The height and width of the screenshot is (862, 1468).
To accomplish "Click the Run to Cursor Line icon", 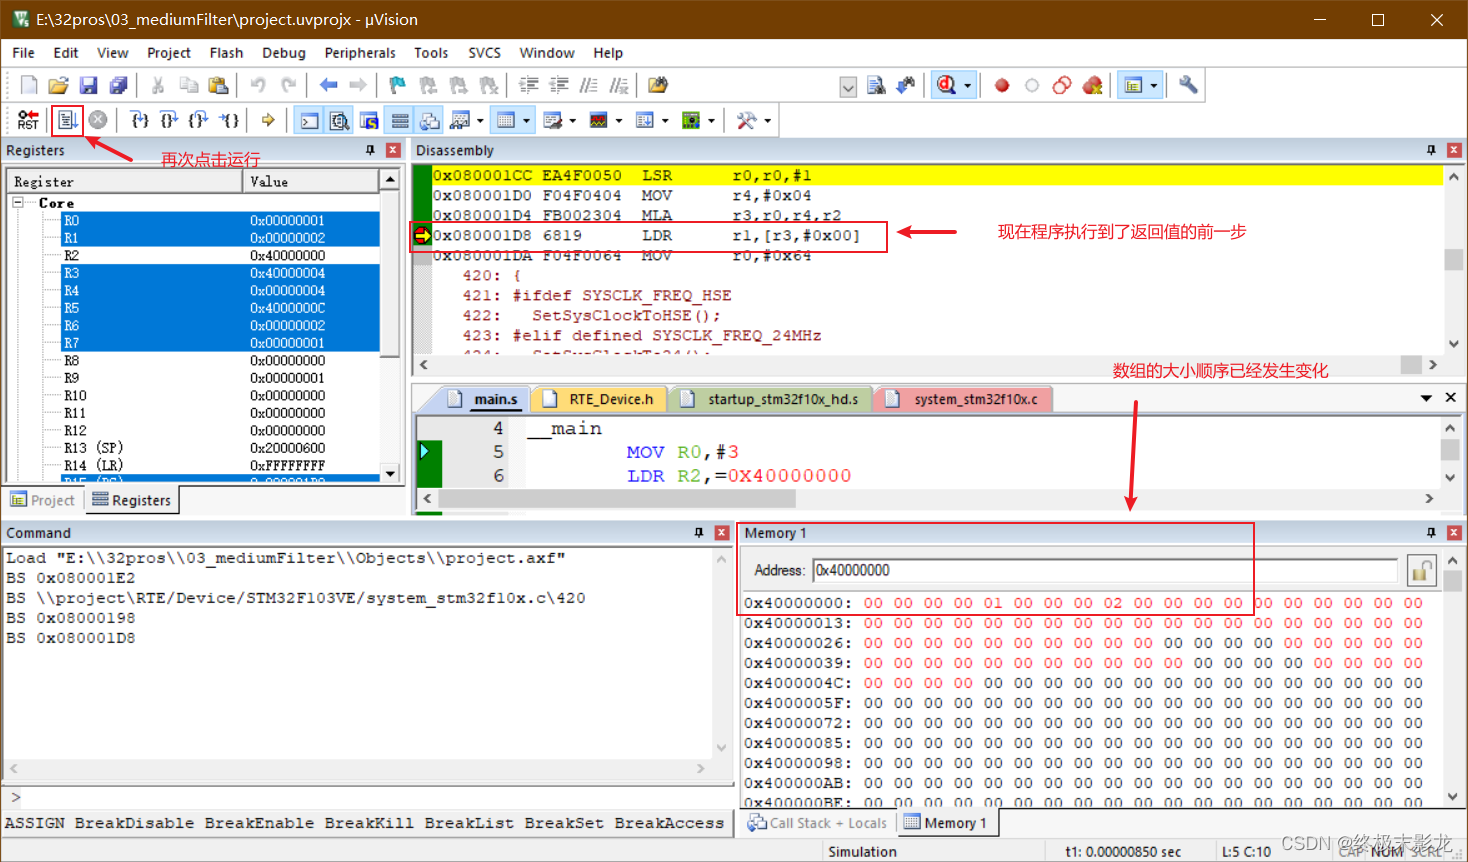I will pos(229,121).
